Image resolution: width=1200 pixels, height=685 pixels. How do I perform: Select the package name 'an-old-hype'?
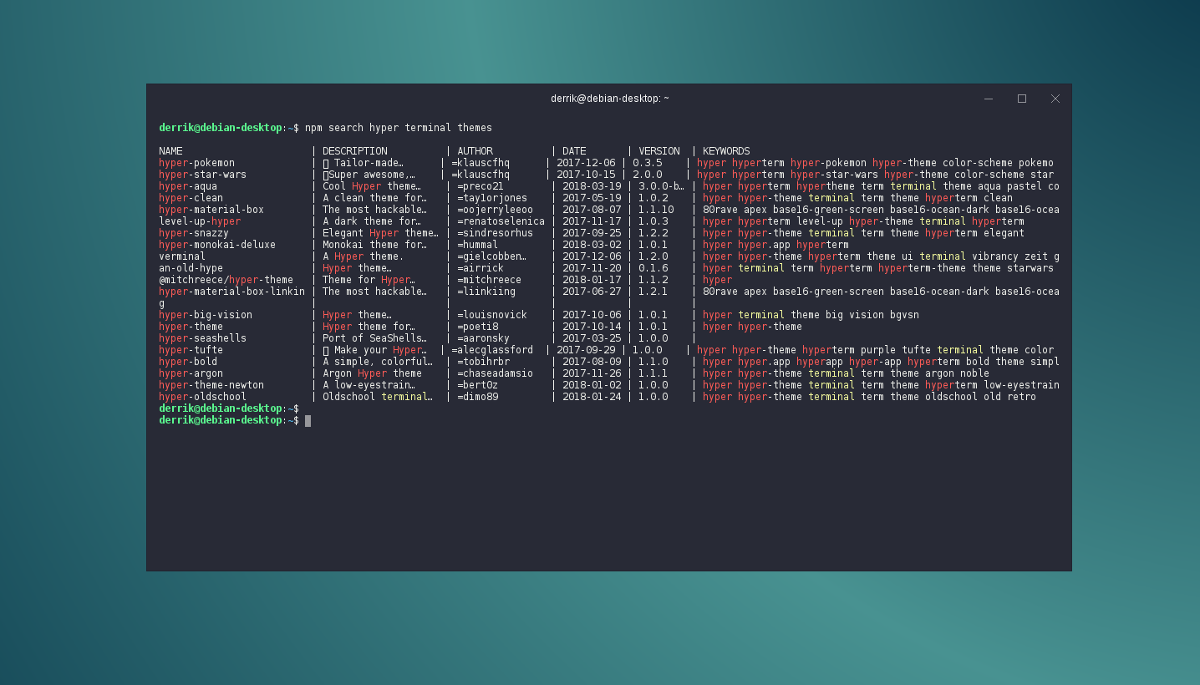click(x=191, y=268)
